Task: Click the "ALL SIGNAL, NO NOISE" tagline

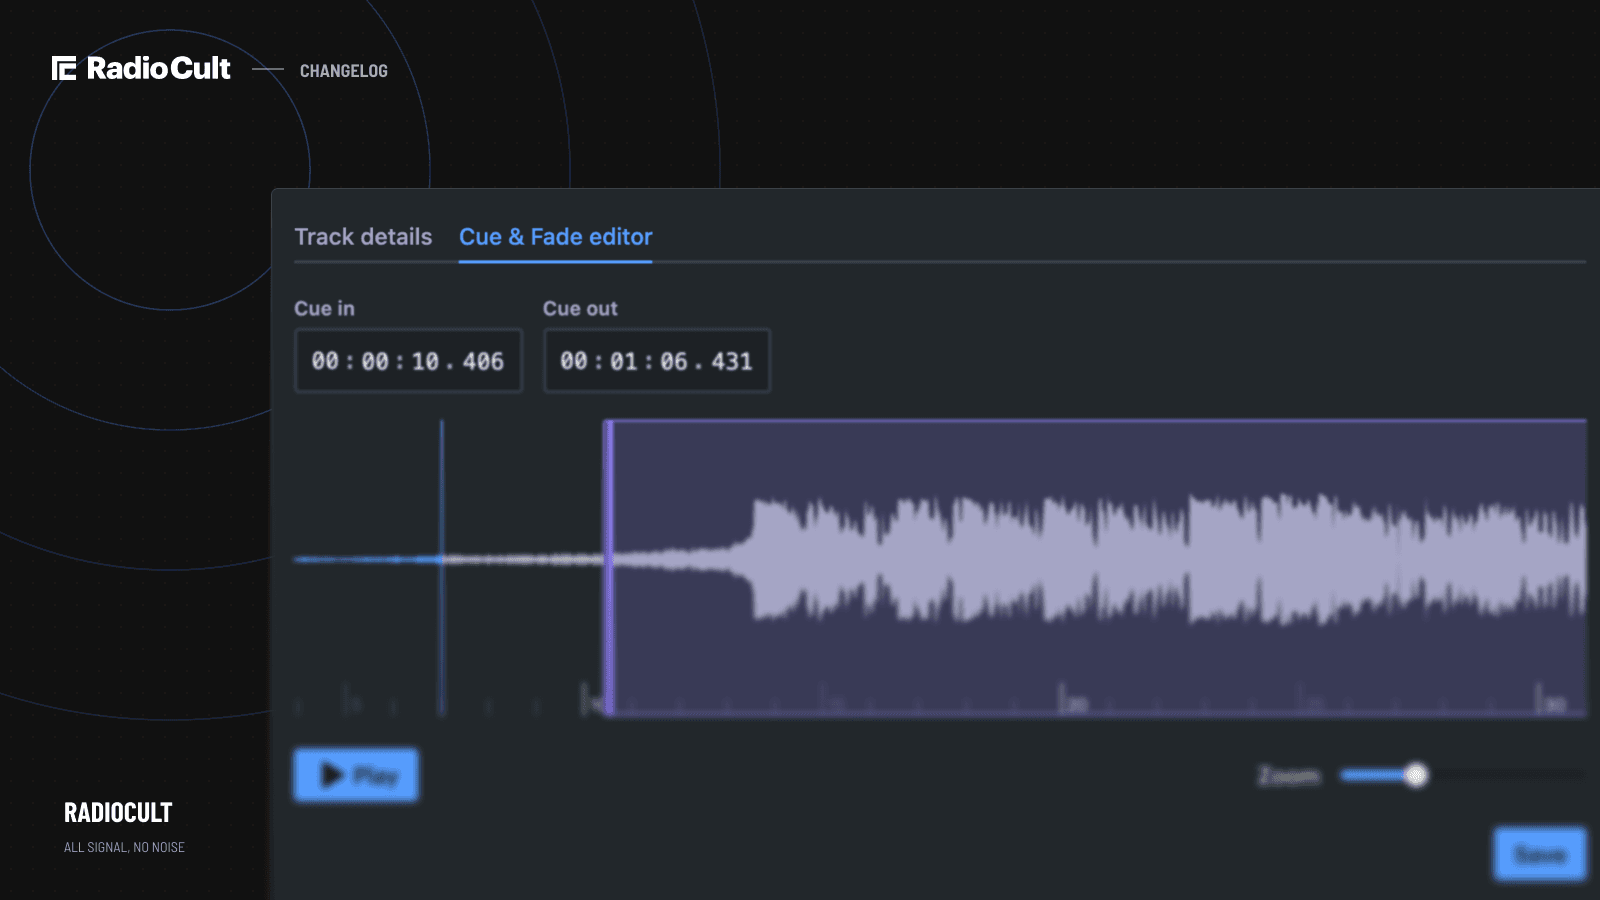Action: pos(124,847)
